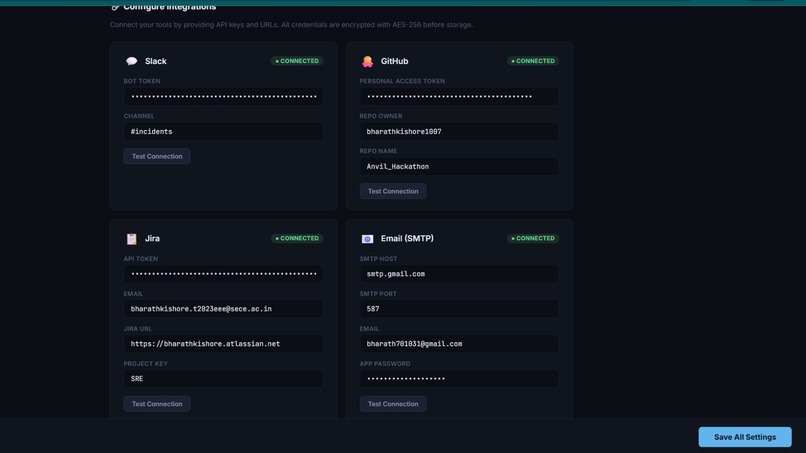Edit the Project Key field SRE
The height and width of the screenshot is (453, 806).
click(x=223, y=378)
